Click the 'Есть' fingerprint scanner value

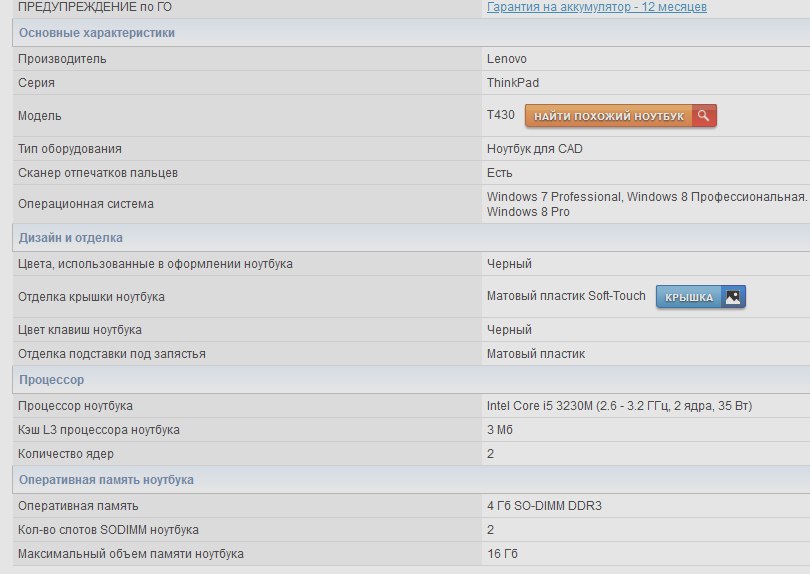click(x=499, y=173)
